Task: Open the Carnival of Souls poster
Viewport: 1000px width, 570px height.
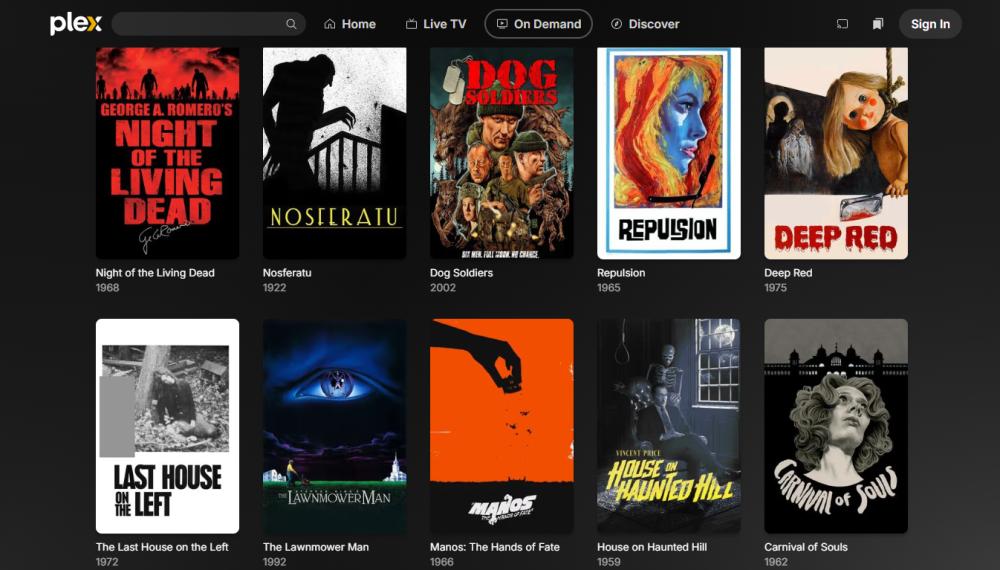Action: click(x=835, y=426)
